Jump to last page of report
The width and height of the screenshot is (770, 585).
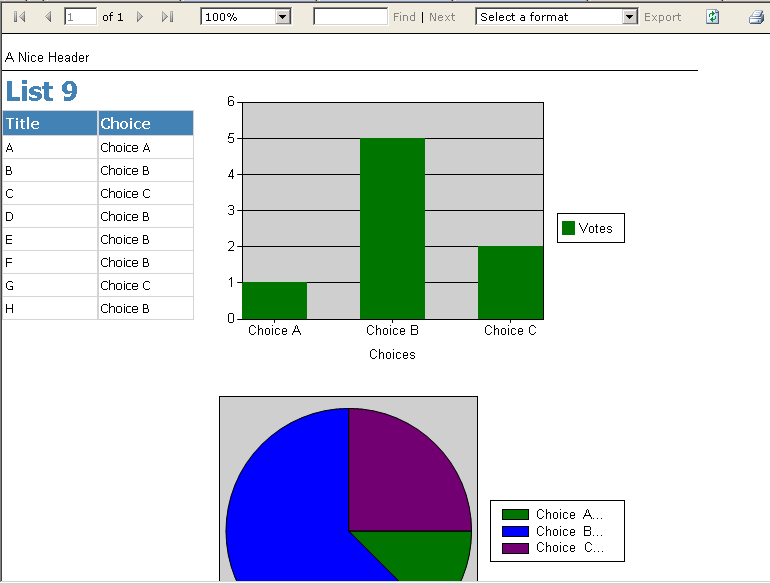167,17
